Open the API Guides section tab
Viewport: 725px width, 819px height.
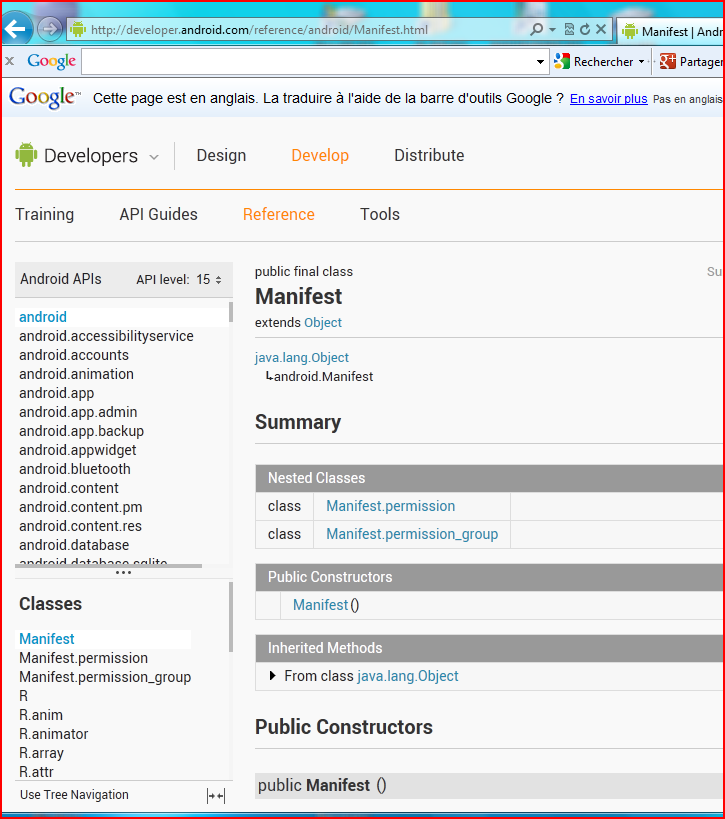[158, 214]
